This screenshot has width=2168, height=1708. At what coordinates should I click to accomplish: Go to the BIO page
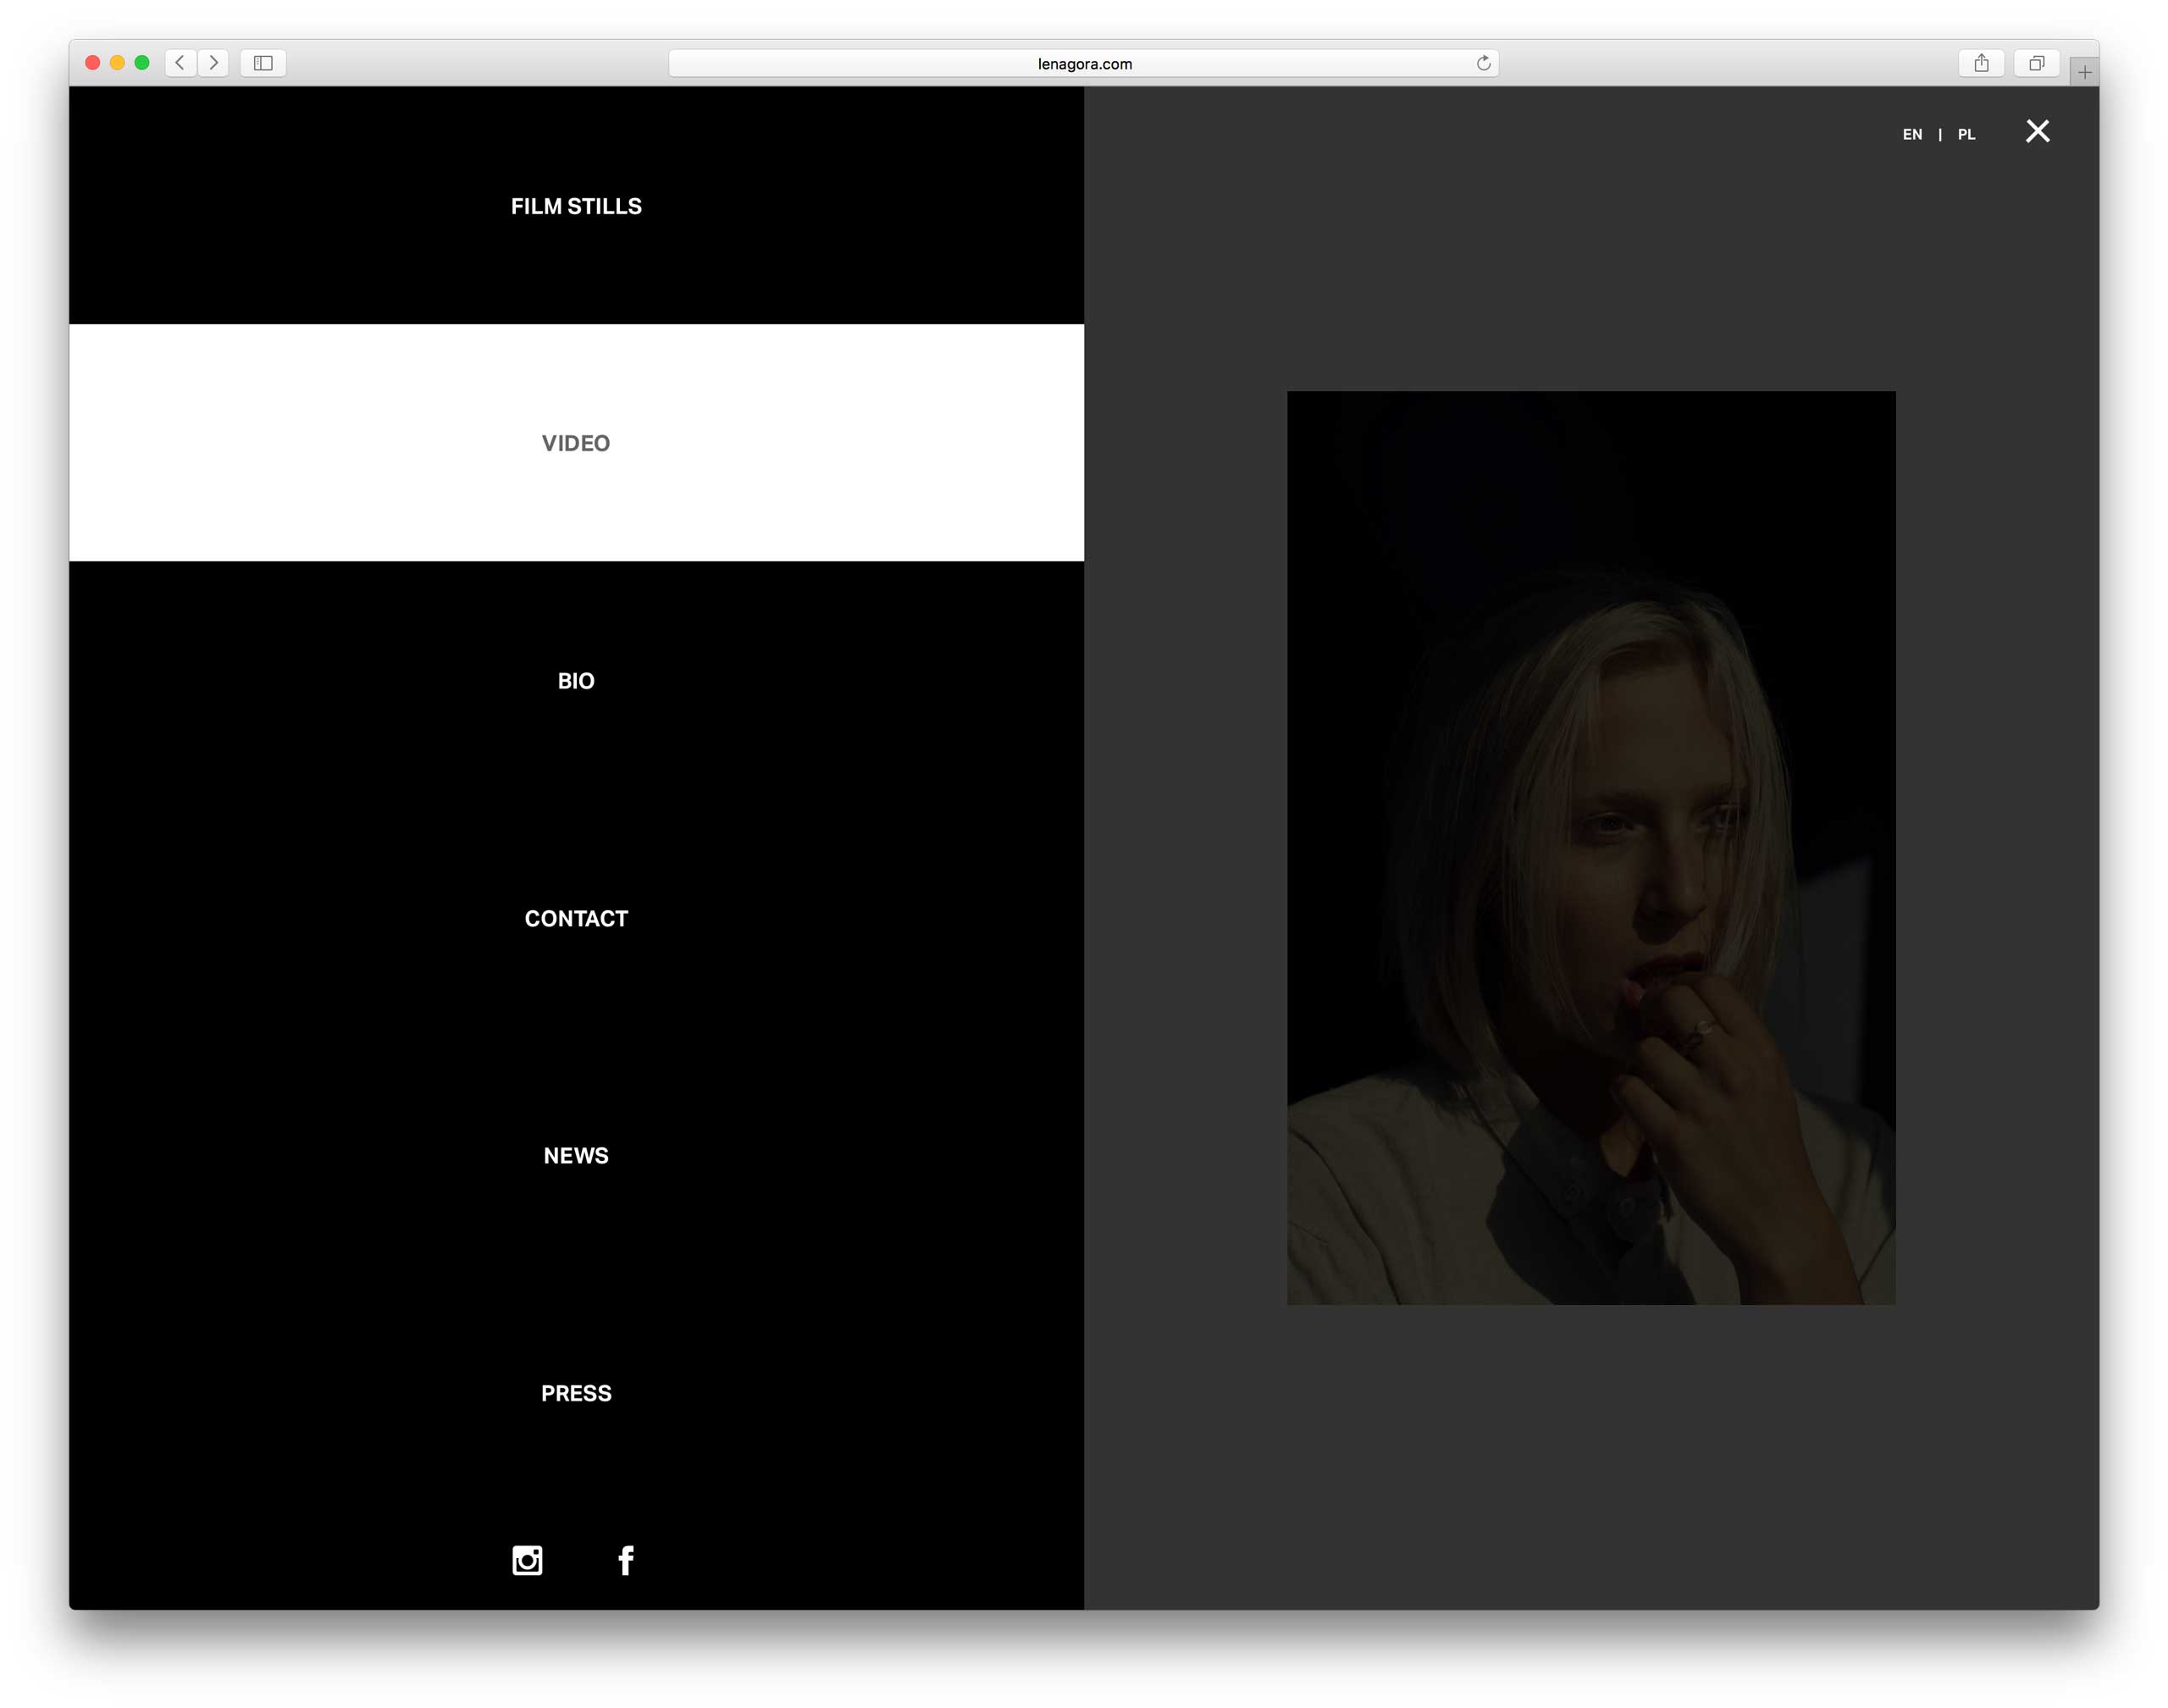click(576, 681)
